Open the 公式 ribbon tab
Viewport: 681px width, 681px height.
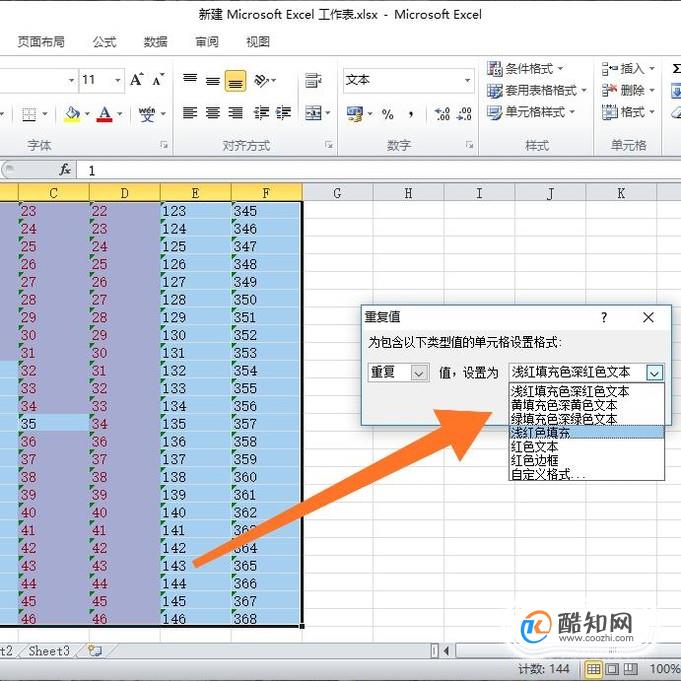pyautogui.click(x=104, y=42)
